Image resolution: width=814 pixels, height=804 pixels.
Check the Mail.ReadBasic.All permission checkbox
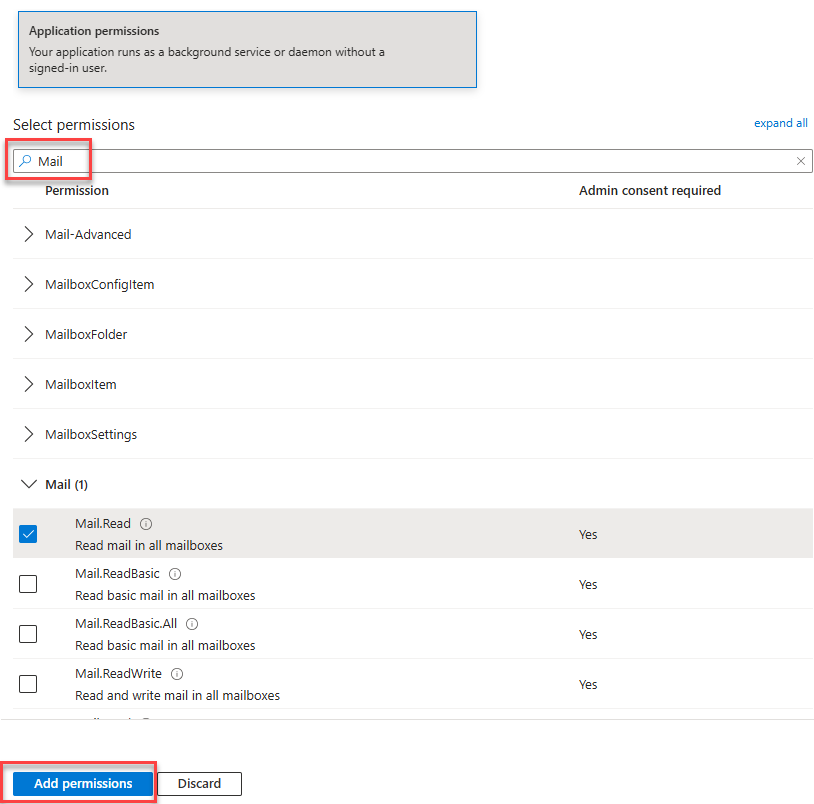point(28,634)
